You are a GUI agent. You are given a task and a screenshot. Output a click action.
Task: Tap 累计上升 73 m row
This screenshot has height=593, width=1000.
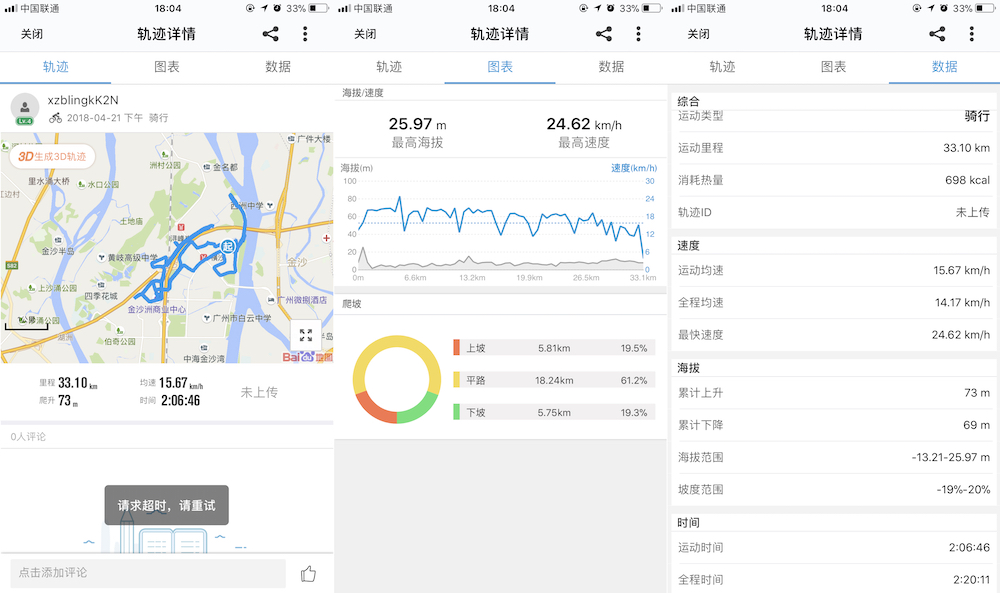[x=834, y=393]
